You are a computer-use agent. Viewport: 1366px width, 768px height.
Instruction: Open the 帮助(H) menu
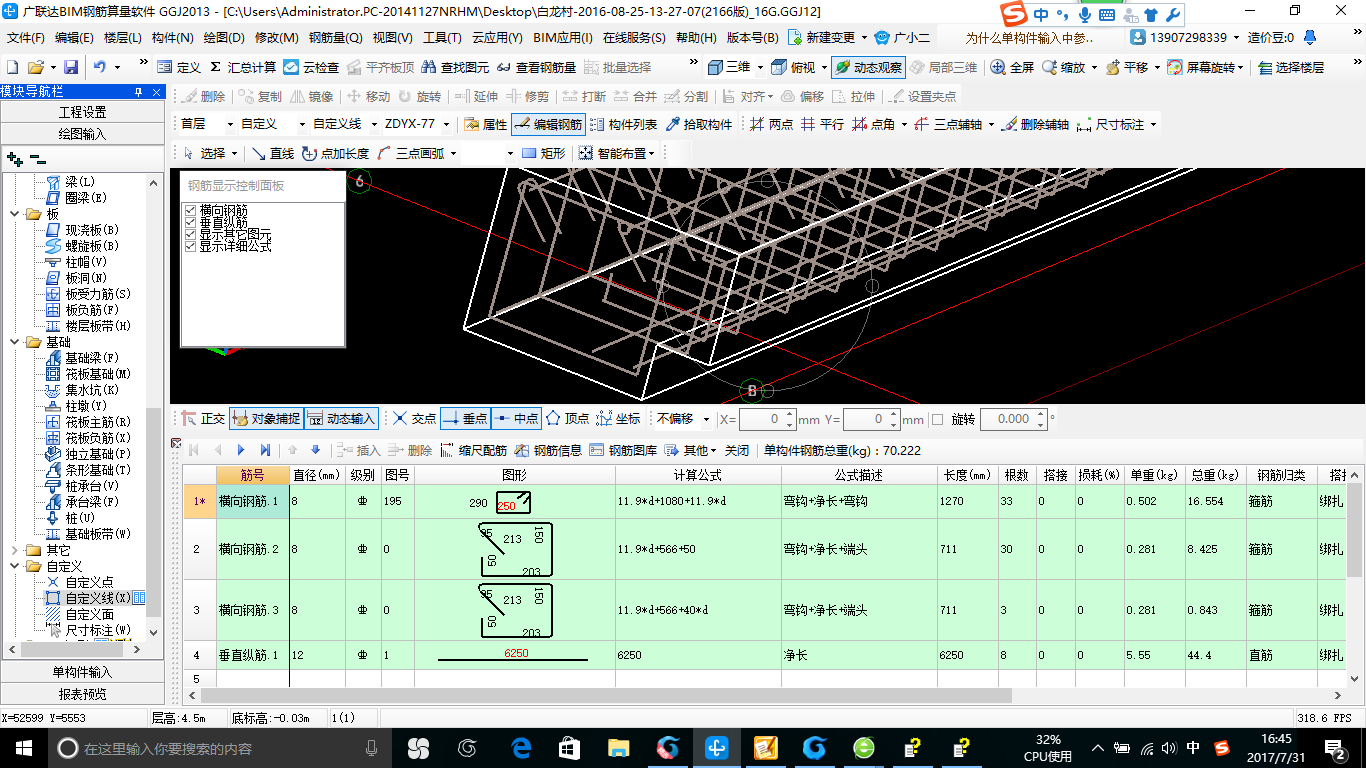tap(696, 37)
